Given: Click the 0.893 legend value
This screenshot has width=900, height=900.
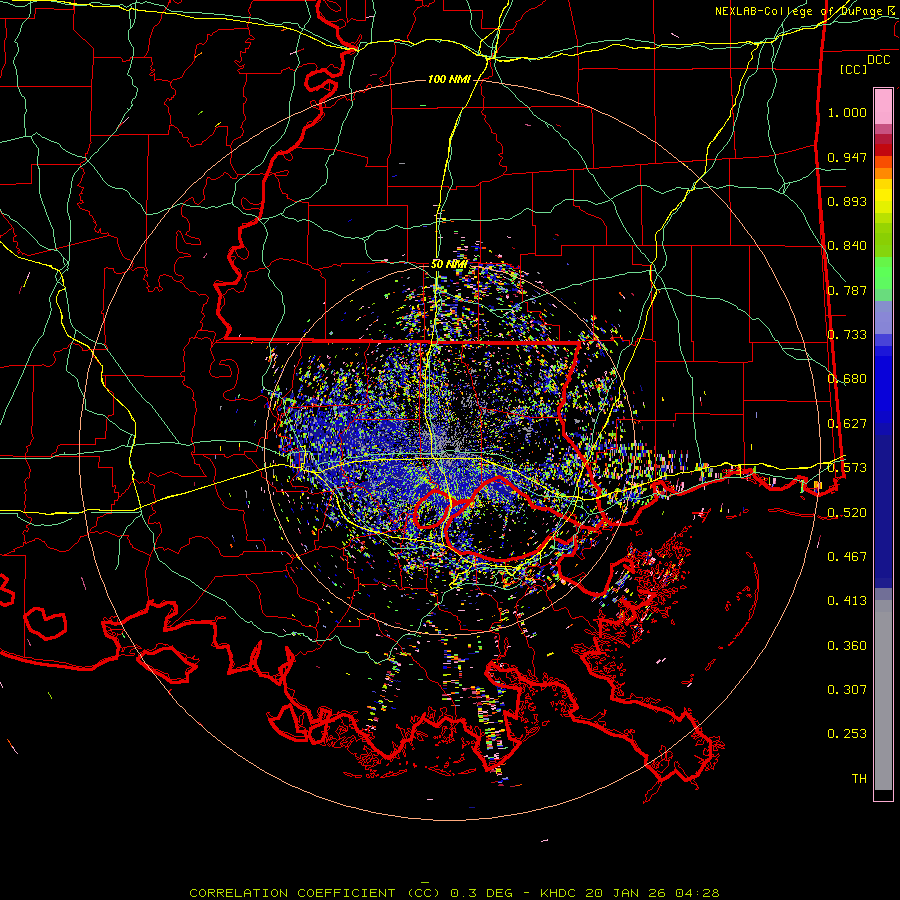Looking at the screenshot, I should tap(847, 201).
